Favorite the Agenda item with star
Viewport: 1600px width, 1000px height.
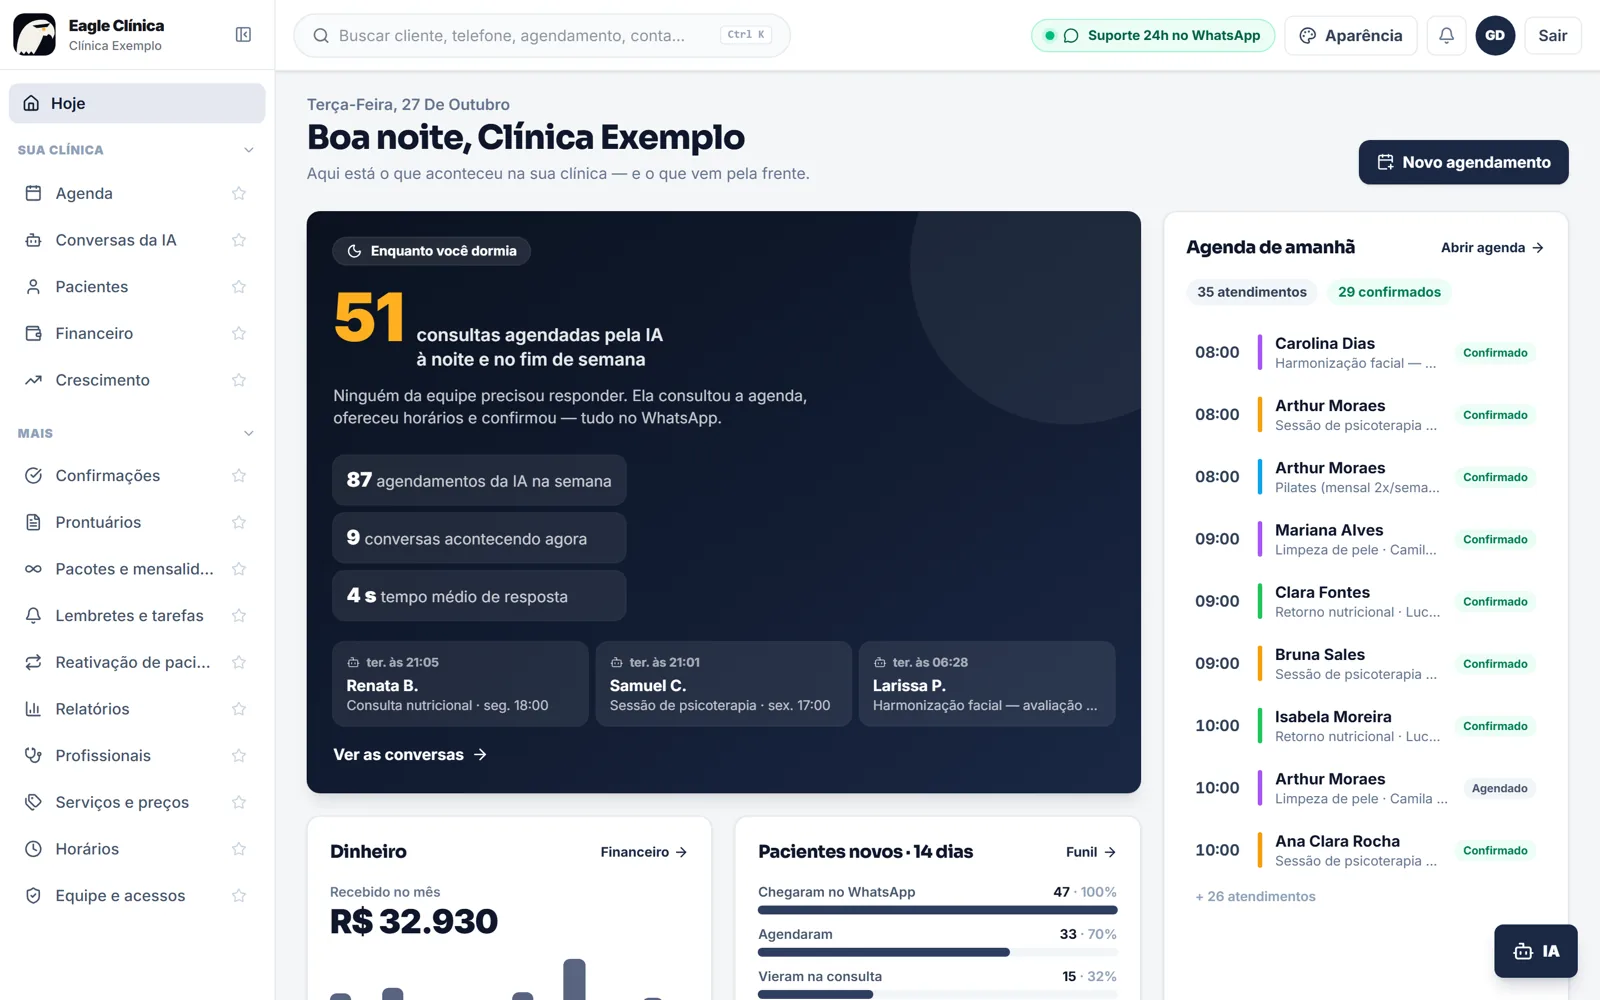point(239,193)
